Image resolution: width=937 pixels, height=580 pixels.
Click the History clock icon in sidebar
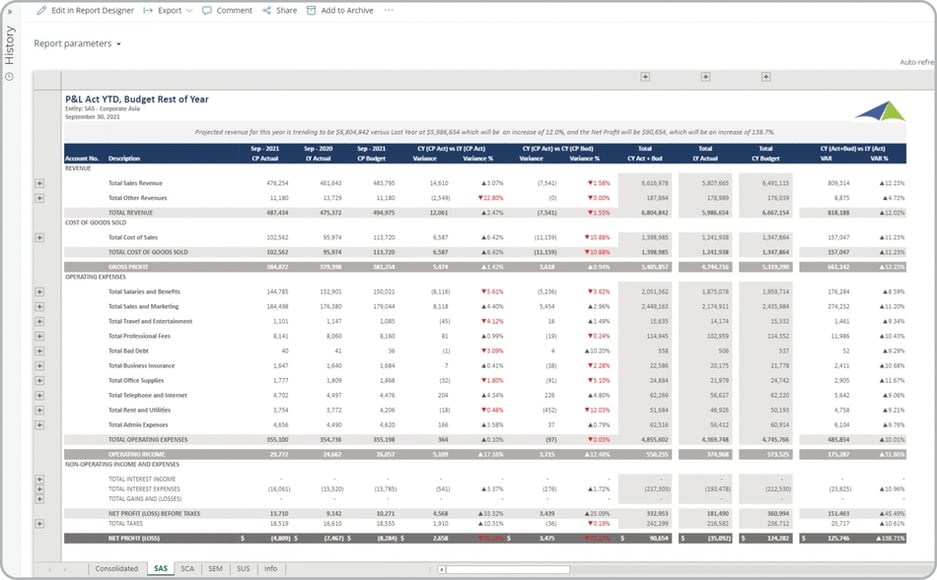(9, 76)
